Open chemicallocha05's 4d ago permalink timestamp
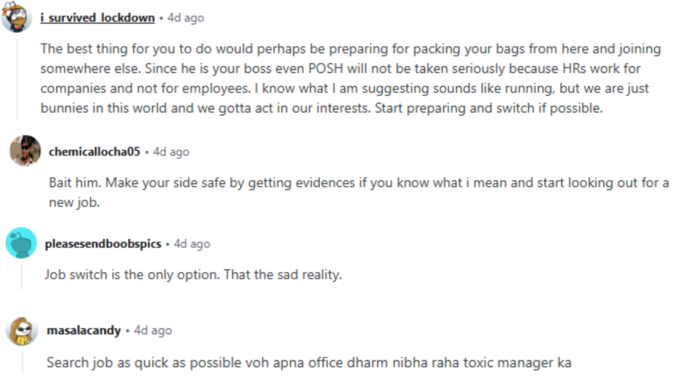This screenshot has width=680, height=383. tap(171, 152)
